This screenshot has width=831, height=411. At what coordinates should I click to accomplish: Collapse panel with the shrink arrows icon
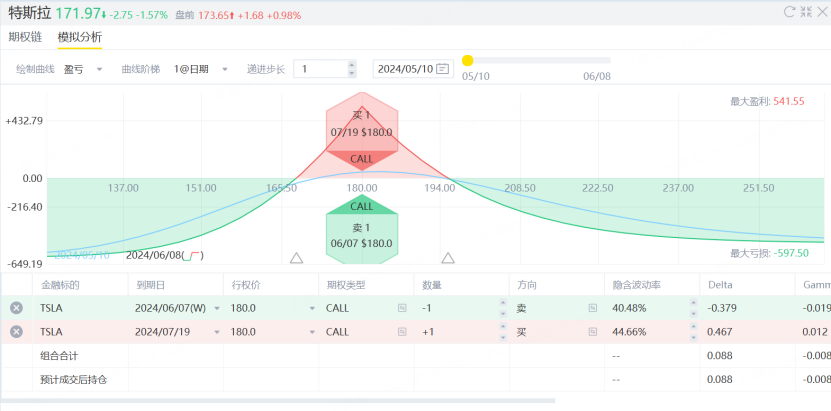[x=806, y=12]
